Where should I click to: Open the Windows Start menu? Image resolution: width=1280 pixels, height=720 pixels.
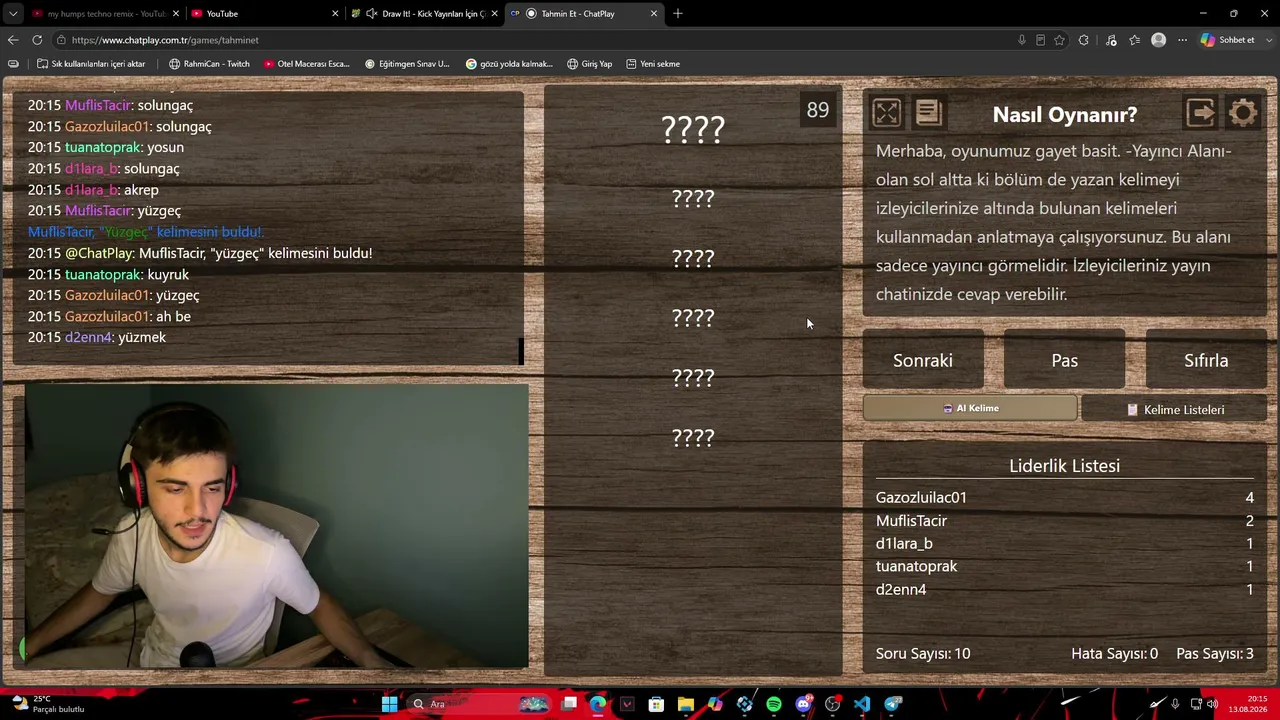389,704
